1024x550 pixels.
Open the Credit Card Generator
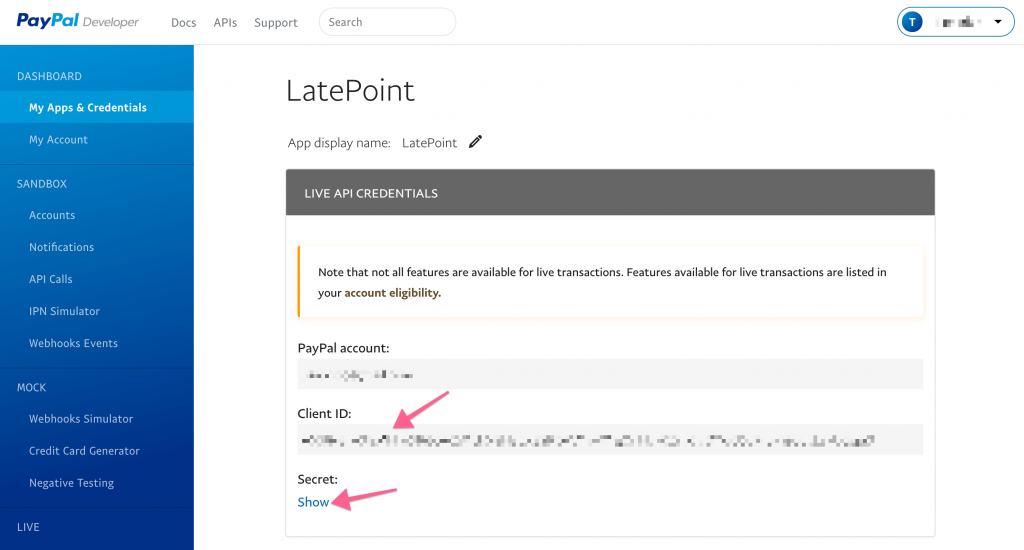coord(84,451)
